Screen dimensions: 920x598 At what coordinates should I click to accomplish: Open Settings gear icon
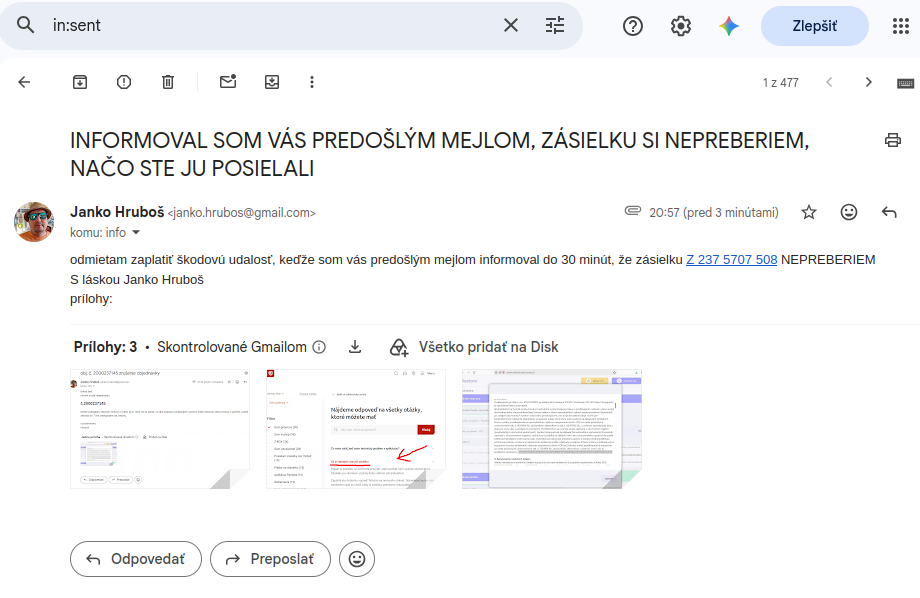coord(681,26)
